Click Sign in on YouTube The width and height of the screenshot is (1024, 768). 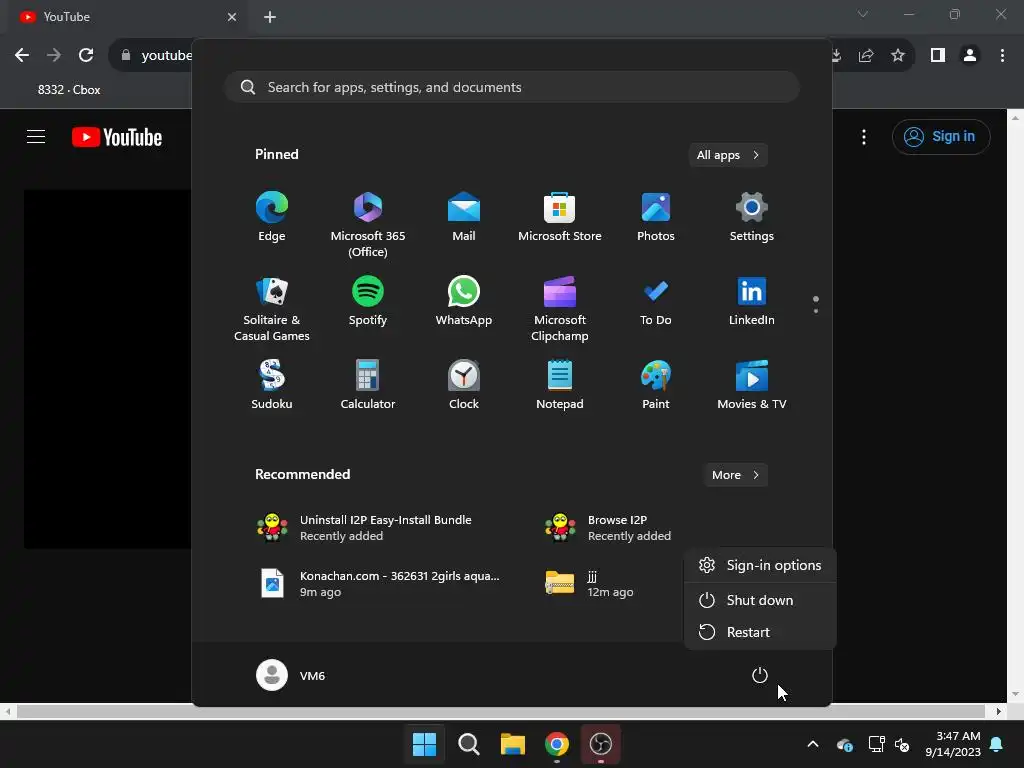click(941, 136)
